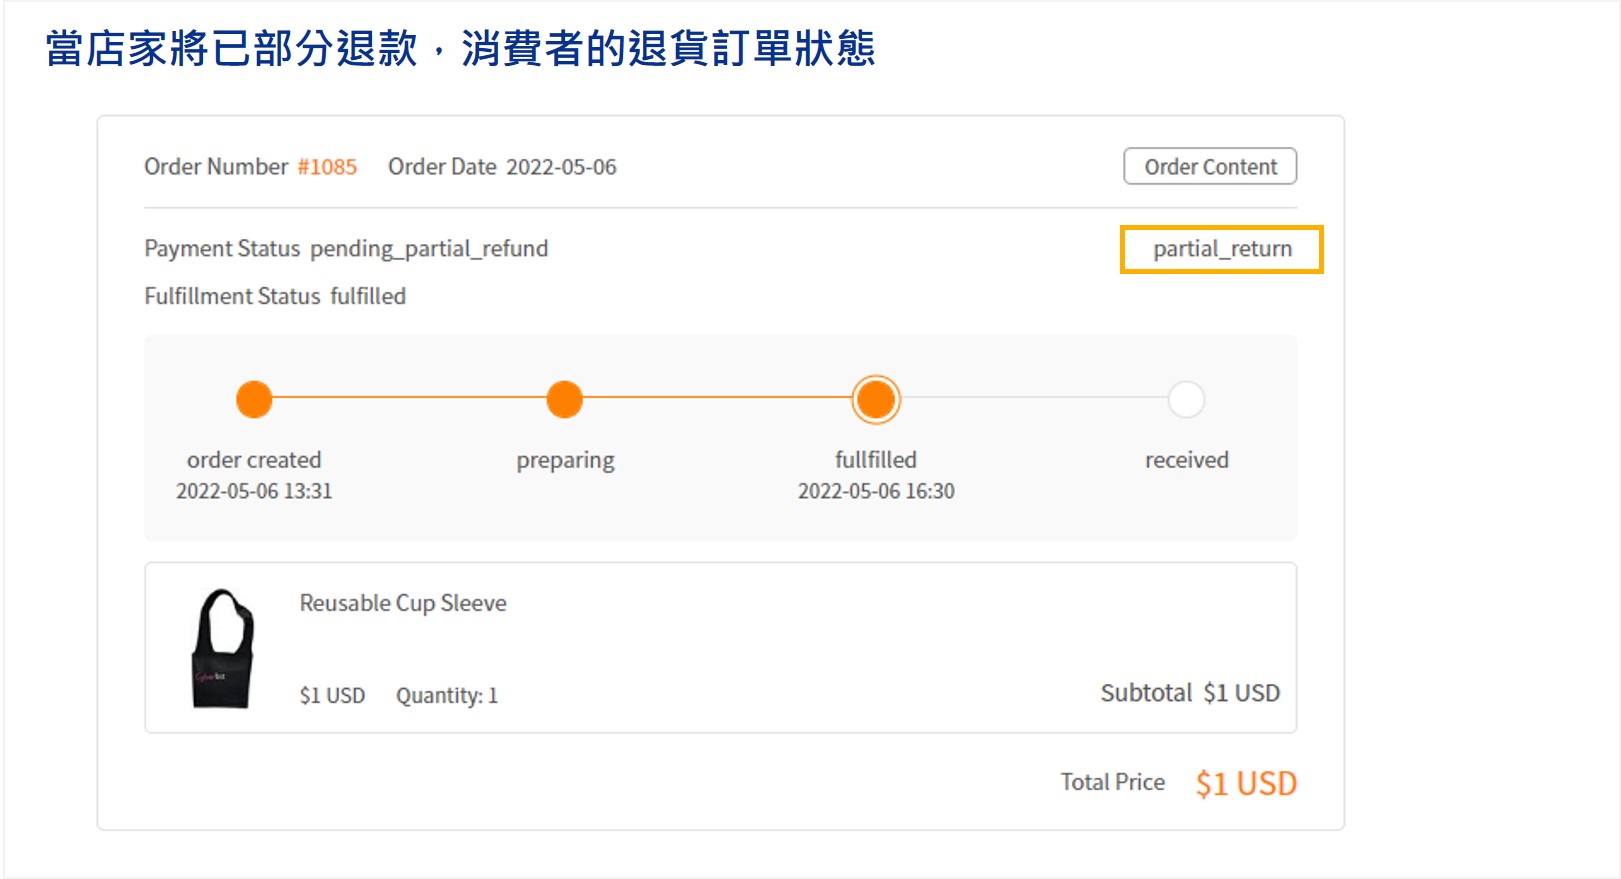Click the pending_partial_refund payment status text
Viewport: 1621px width, 879px height.
pos(429,249)
